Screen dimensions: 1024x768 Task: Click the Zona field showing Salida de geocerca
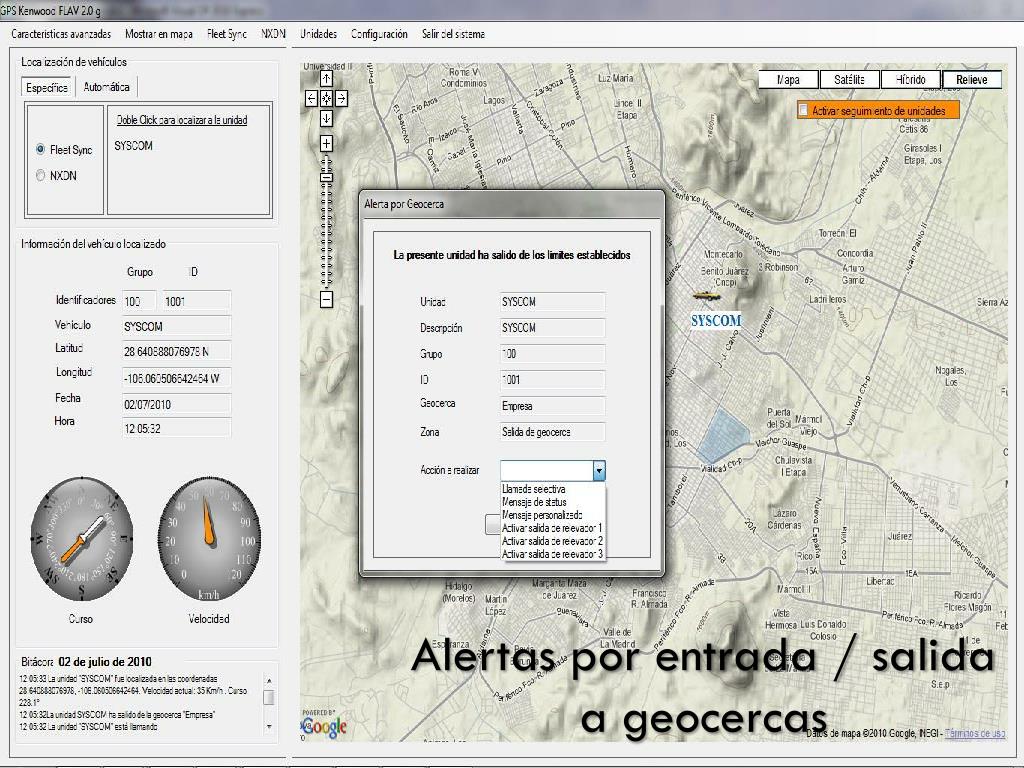[x=552, y=432]
